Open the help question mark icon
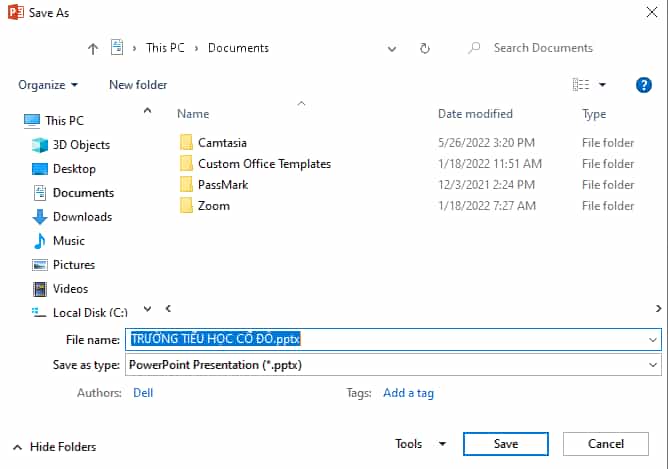 [643, 85]
